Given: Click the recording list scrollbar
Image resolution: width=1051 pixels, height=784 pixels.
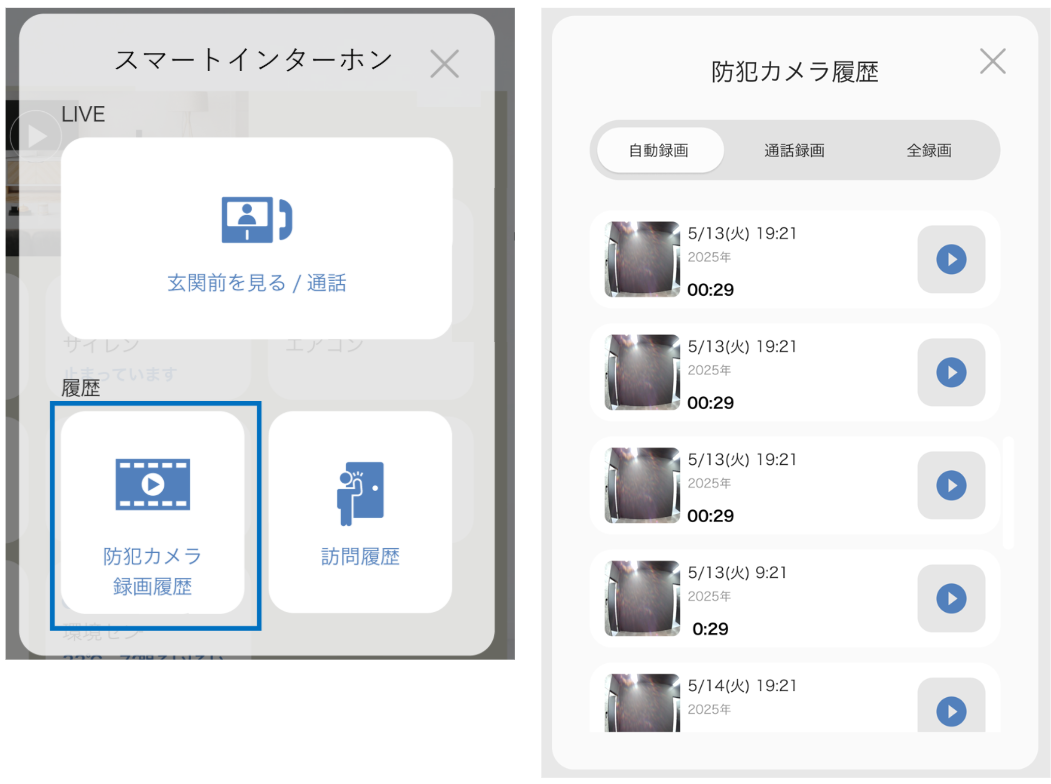Looking at the screenshot, I should pos(1008,493).
